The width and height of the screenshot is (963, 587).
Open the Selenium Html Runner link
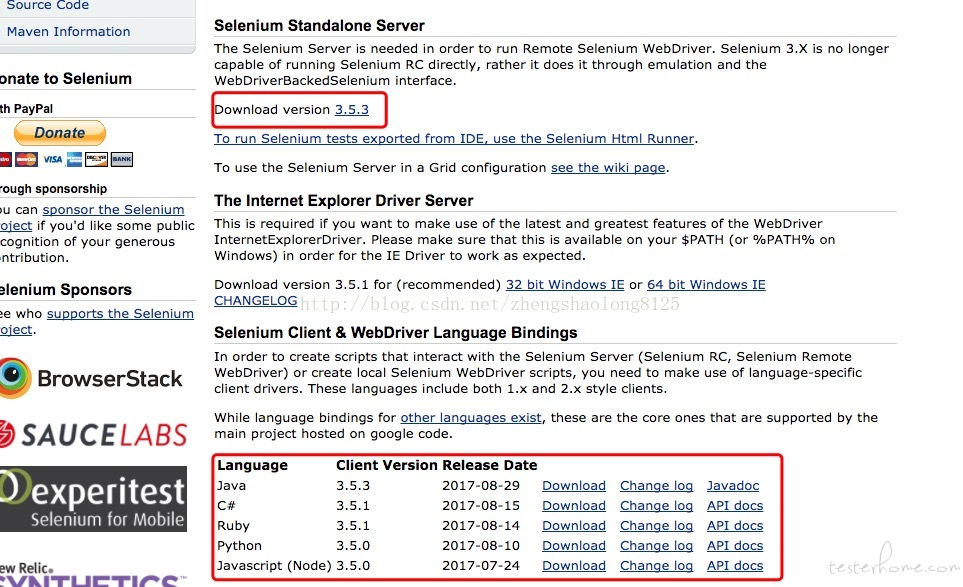(x=454, y=138)
